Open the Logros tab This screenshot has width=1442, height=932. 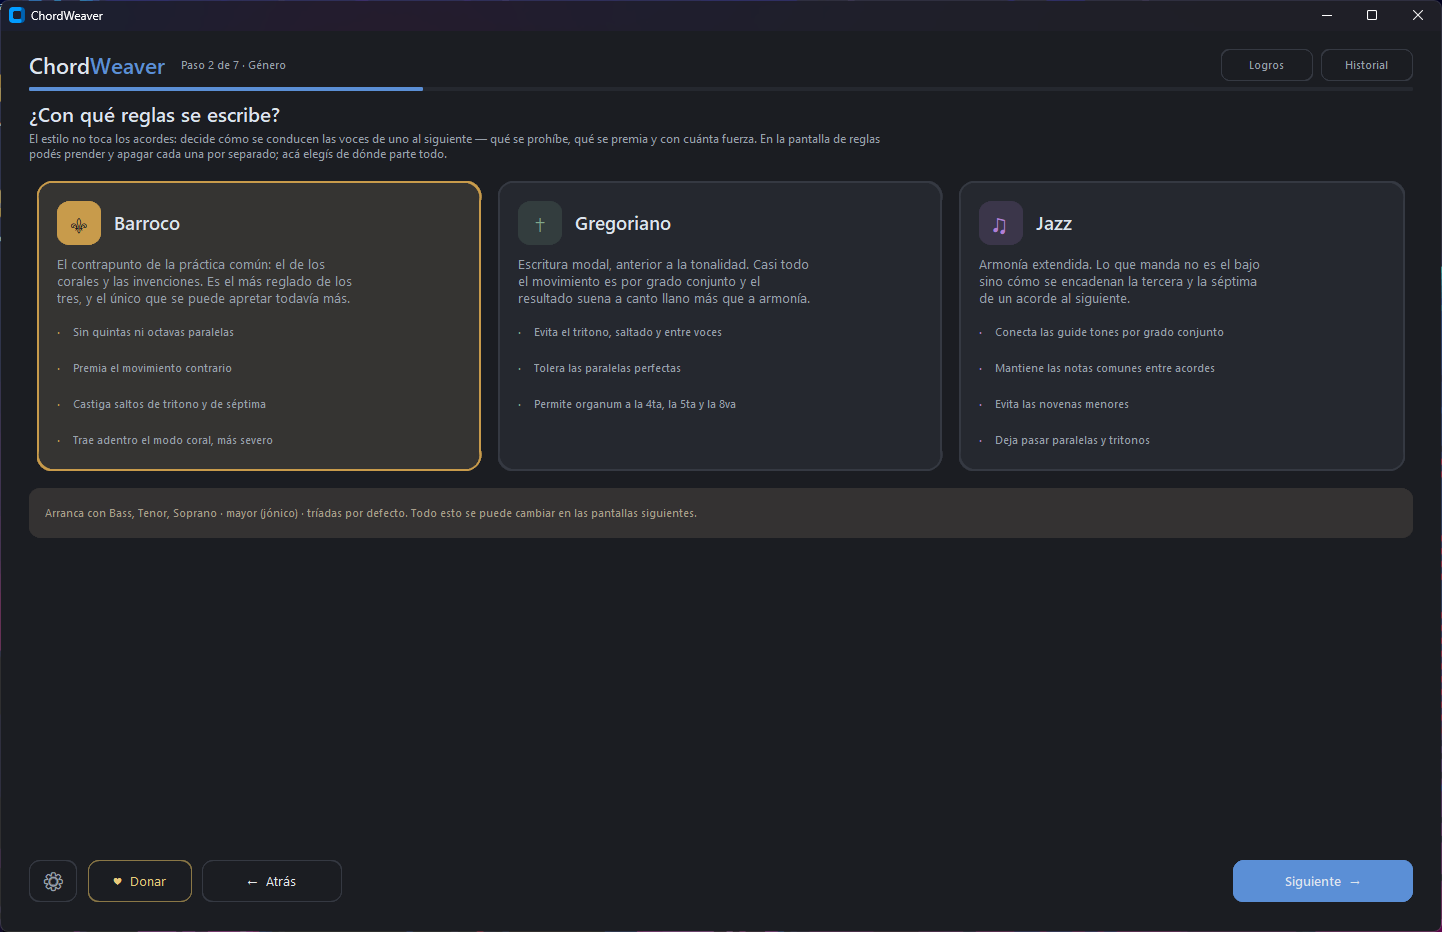point(1266,65)
